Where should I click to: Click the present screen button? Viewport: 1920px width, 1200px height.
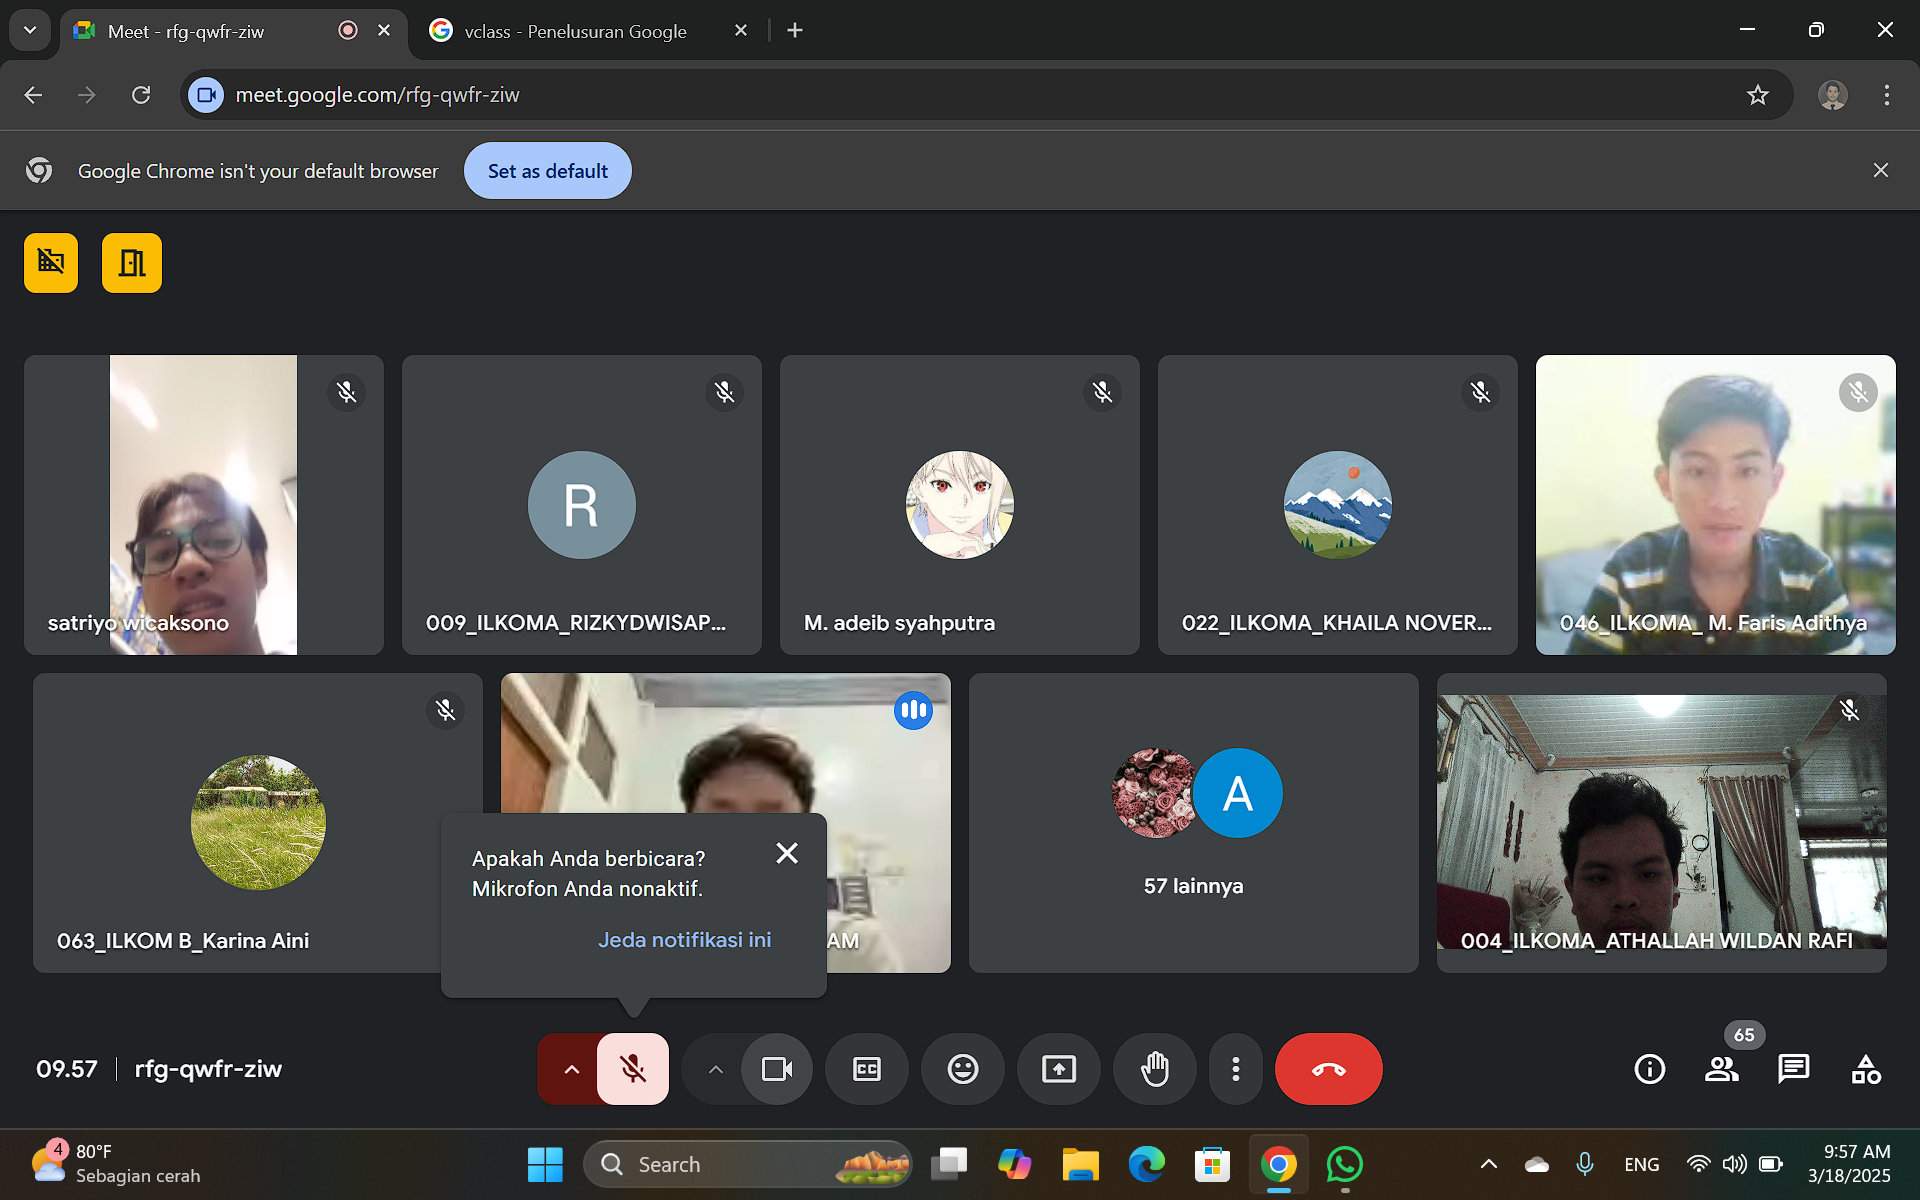click(1058, 1069)
